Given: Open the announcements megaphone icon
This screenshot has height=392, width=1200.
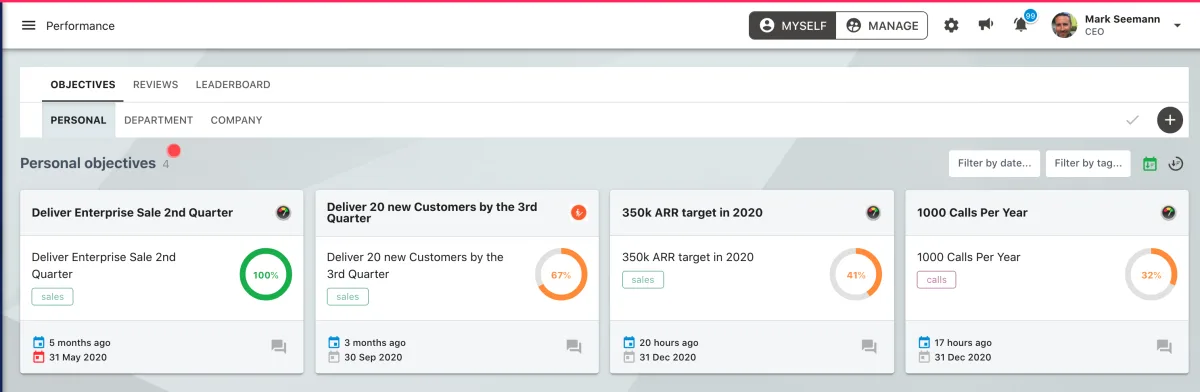Looking at the screenshot, I should pyautogui.click(x=986, y=25).
